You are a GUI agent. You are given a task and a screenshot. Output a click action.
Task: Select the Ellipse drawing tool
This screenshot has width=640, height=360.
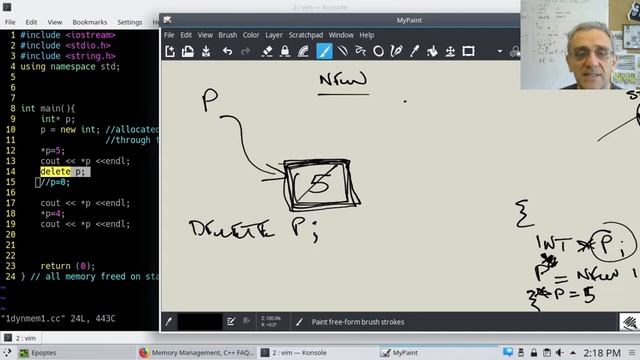(378, 51)
